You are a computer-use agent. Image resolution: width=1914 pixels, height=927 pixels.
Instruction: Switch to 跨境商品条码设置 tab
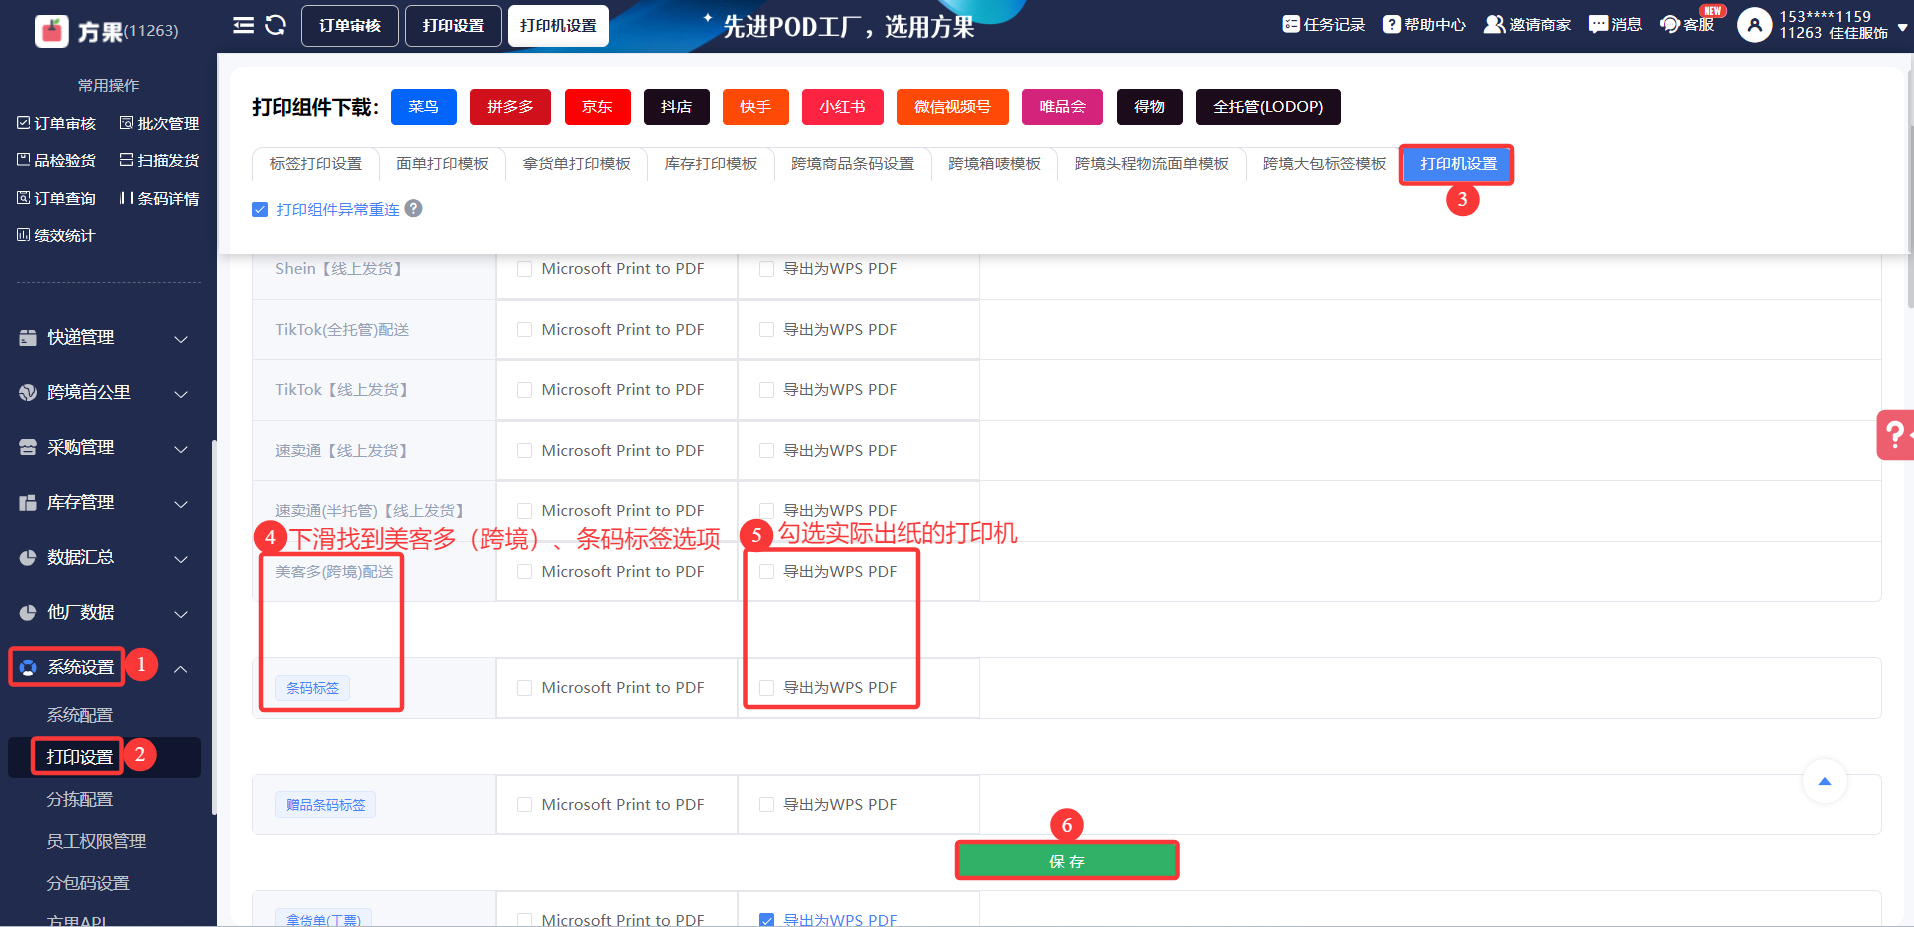pyautogui.click(x=852, y=164)
